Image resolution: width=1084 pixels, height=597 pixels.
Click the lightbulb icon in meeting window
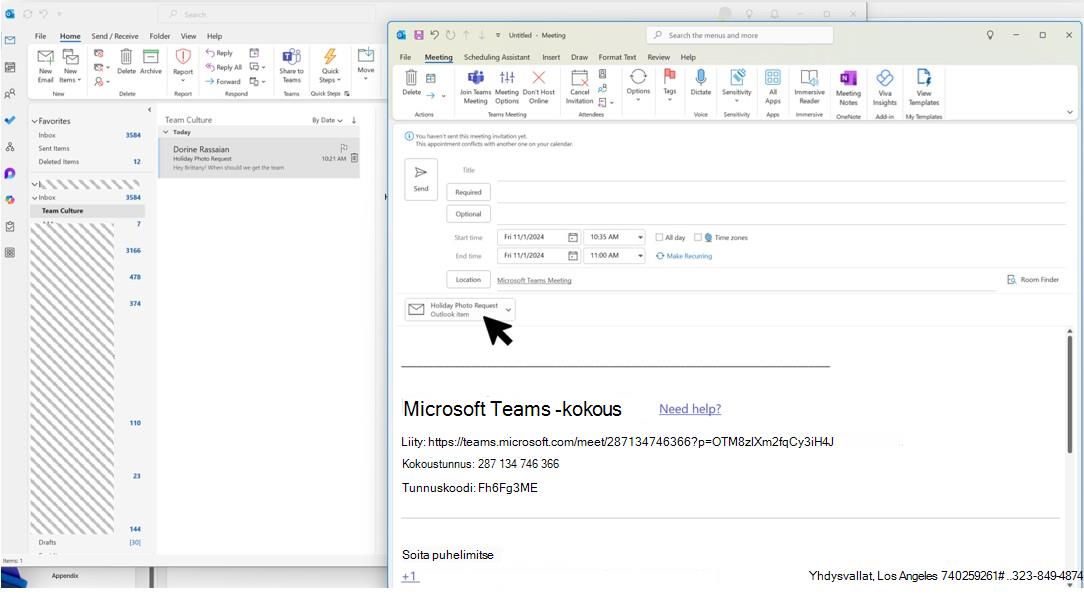[x=990, y=35]
